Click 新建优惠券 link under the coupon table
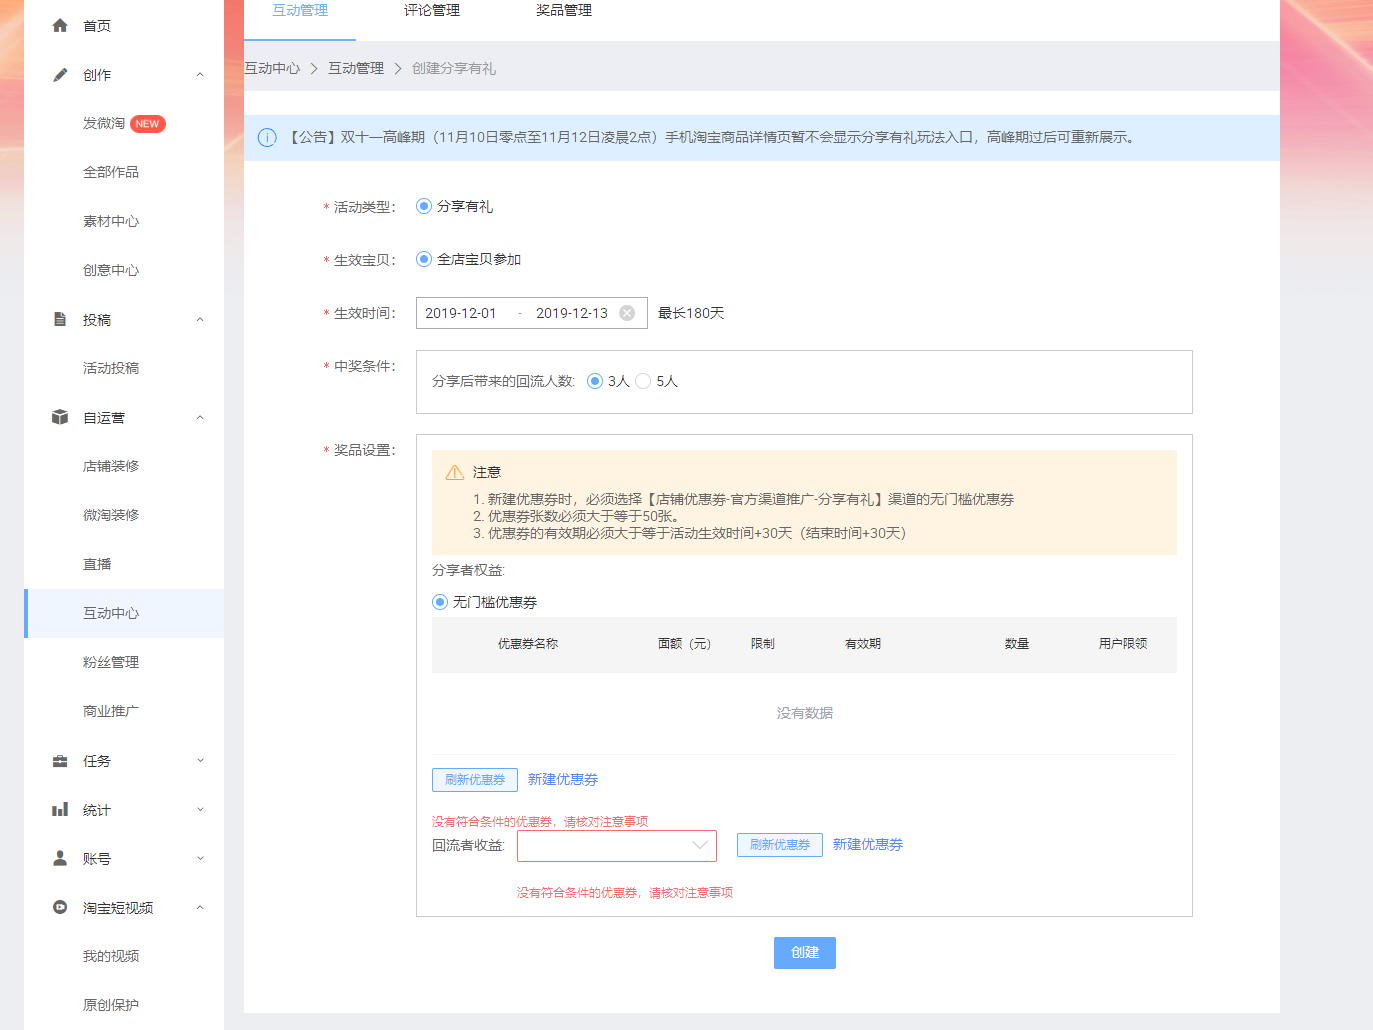Screen dimensions: 1373x1030 563,780
